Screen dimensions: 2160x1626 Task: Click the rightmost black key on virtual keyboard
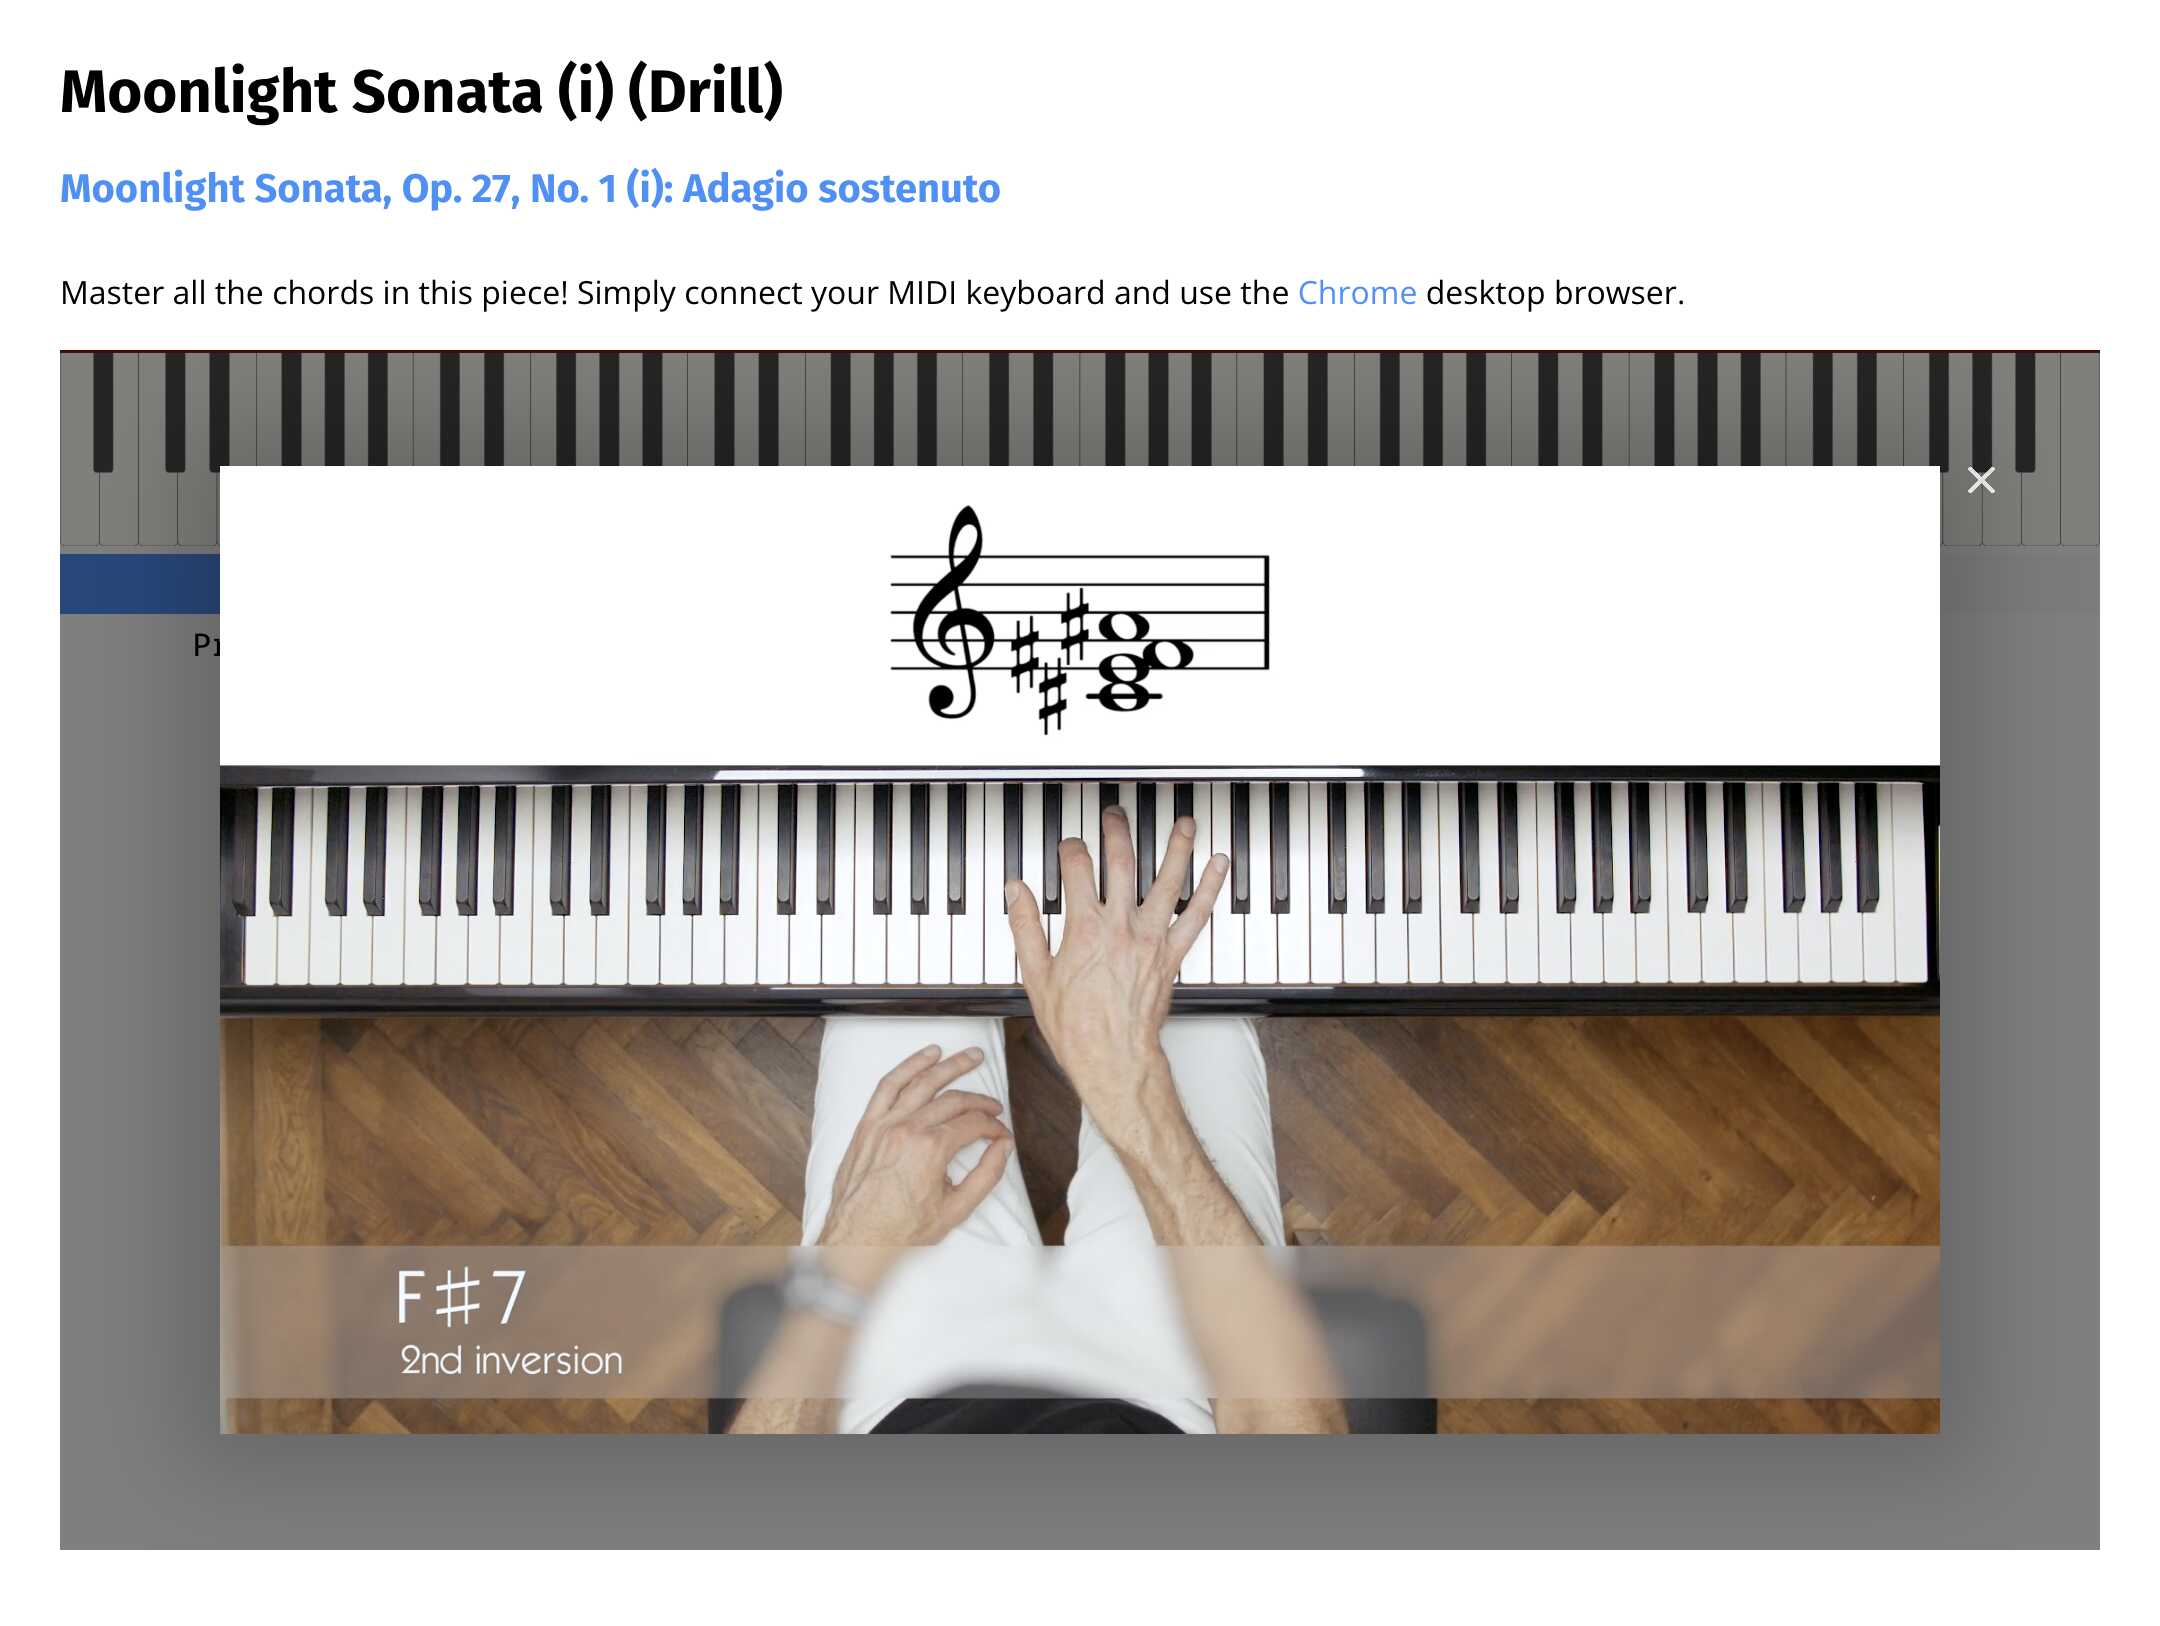coord(2025,411)
